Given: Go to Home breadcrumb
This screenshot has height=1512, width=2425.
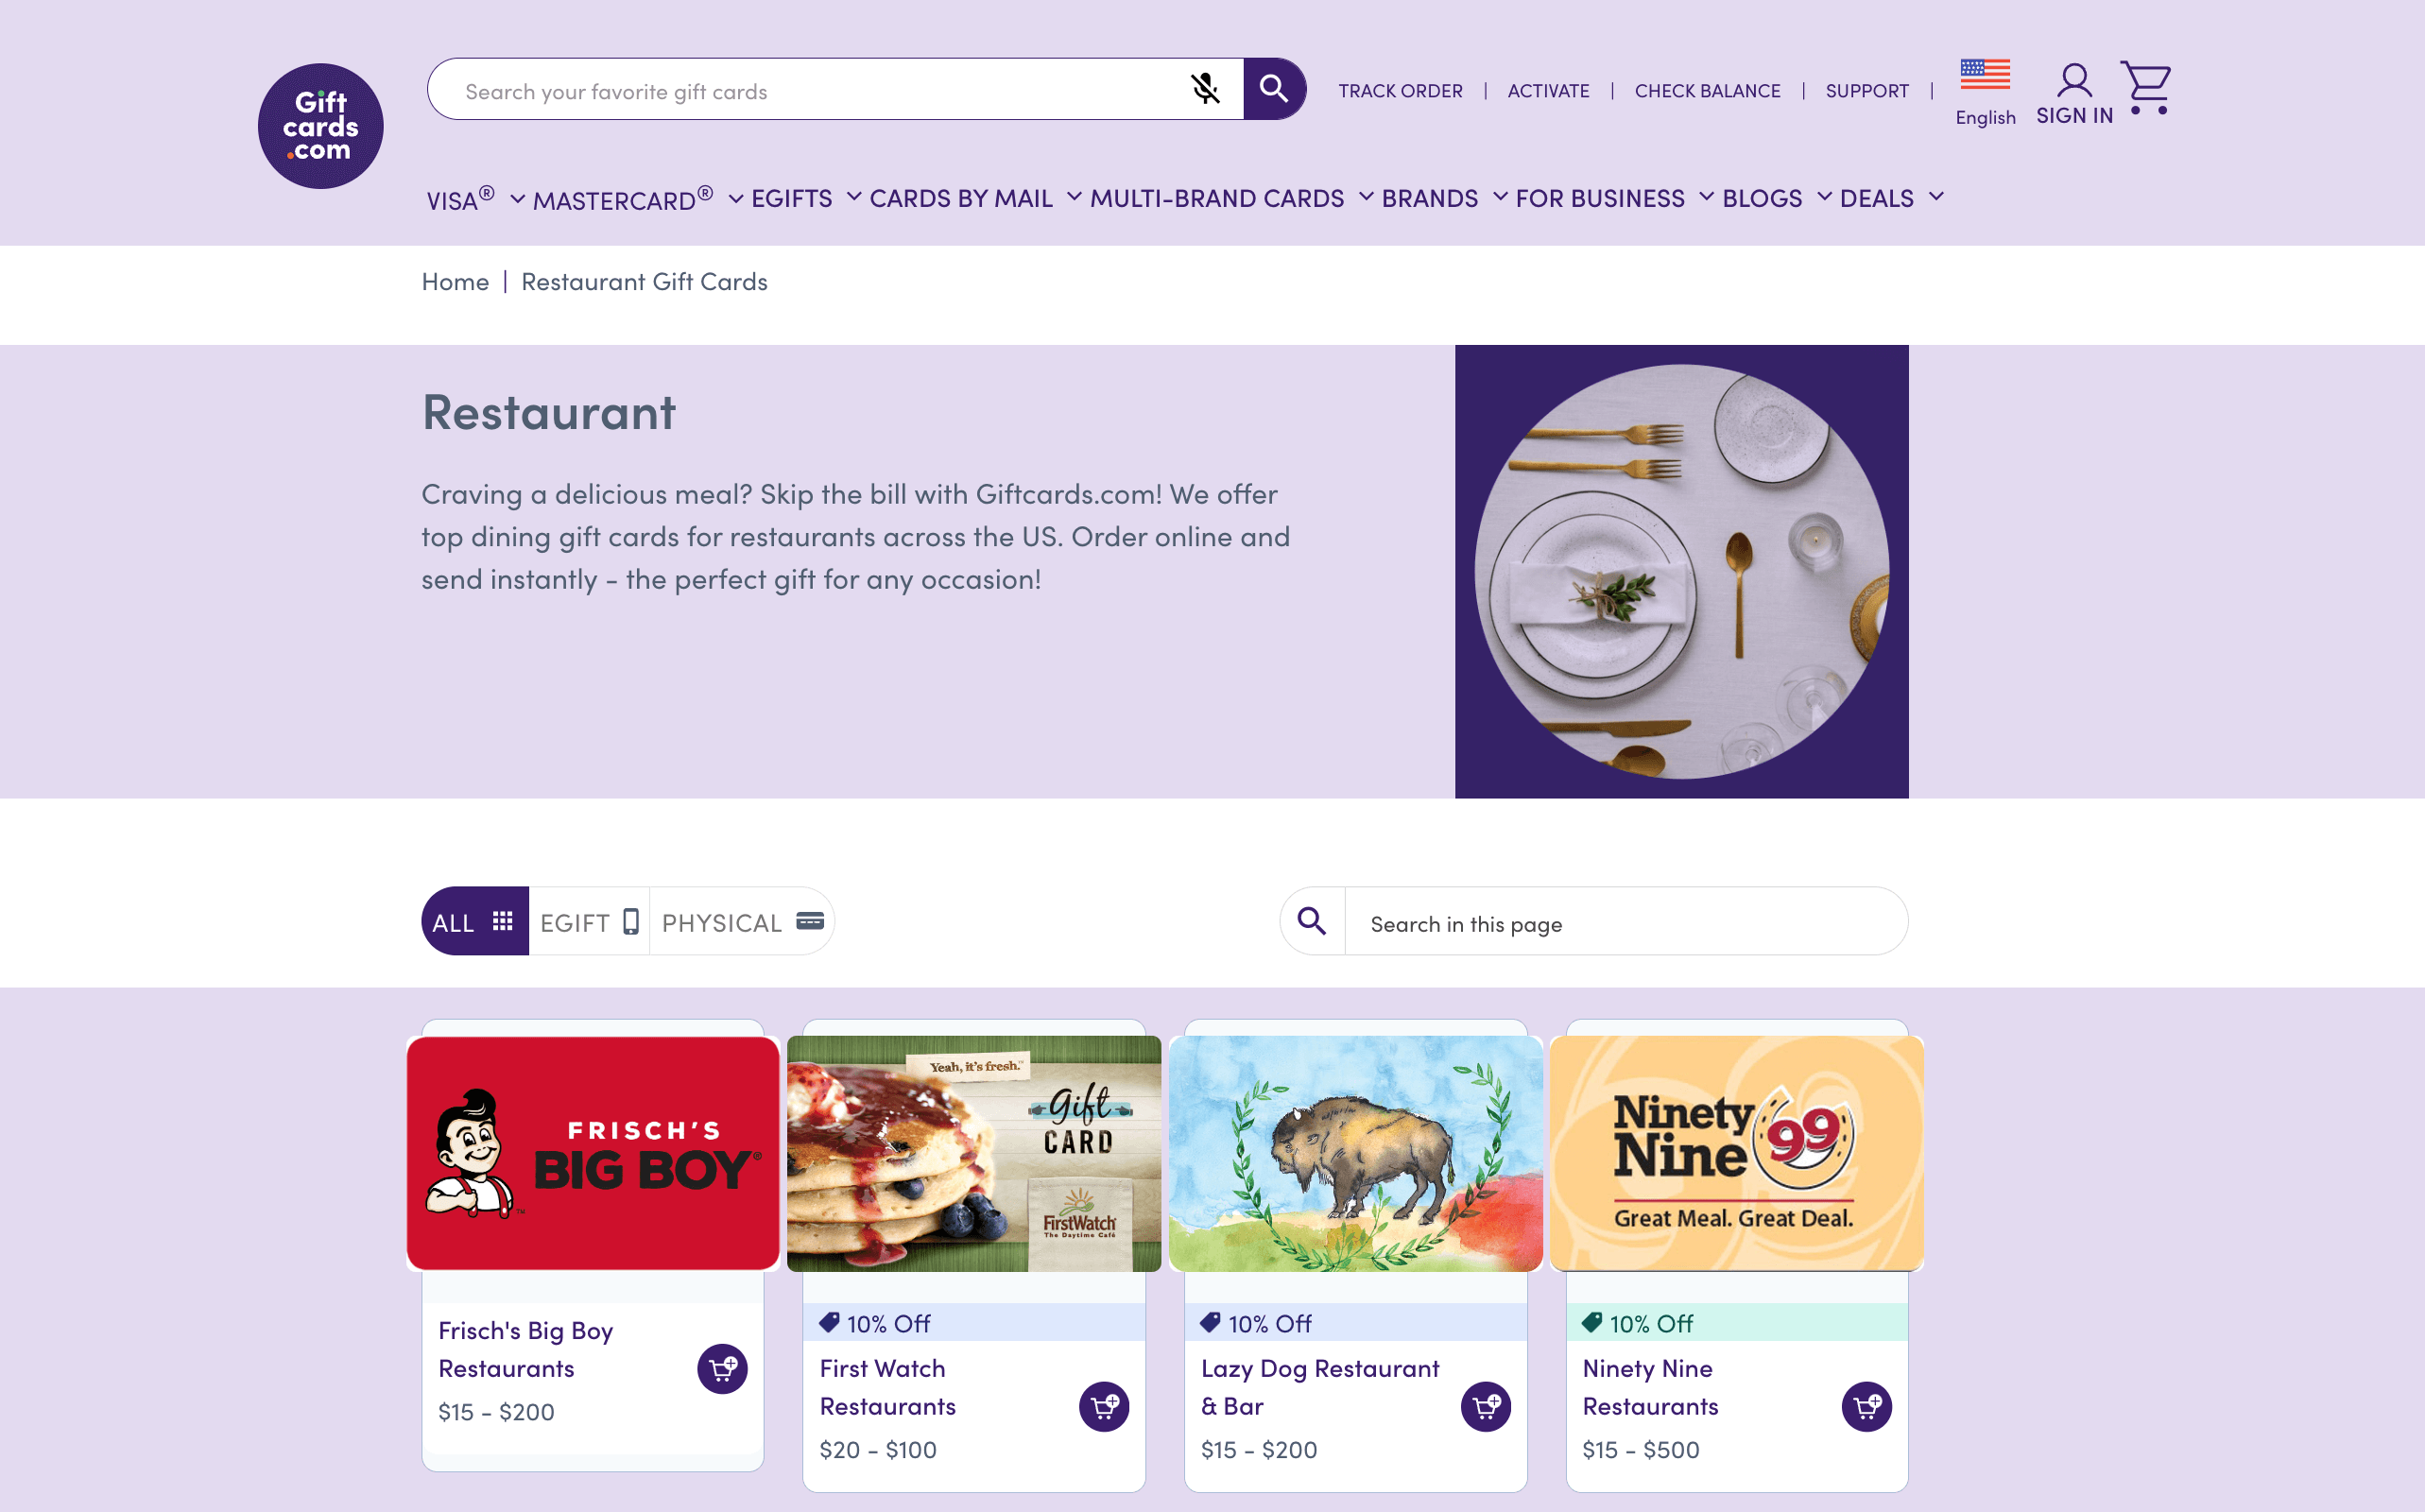Looking at the screenshot, I should click(455, 282).
